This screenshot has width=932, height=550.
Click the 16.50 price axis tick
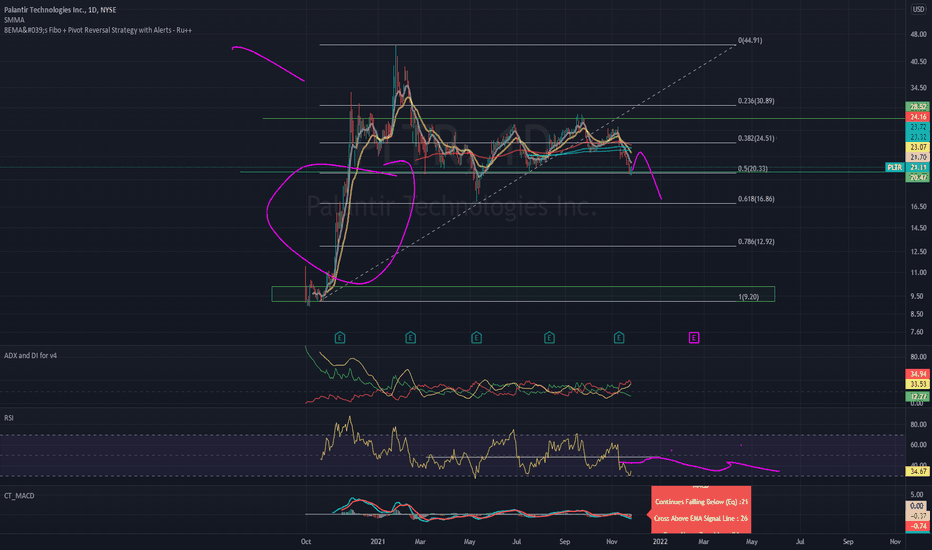tap(918, 207)
